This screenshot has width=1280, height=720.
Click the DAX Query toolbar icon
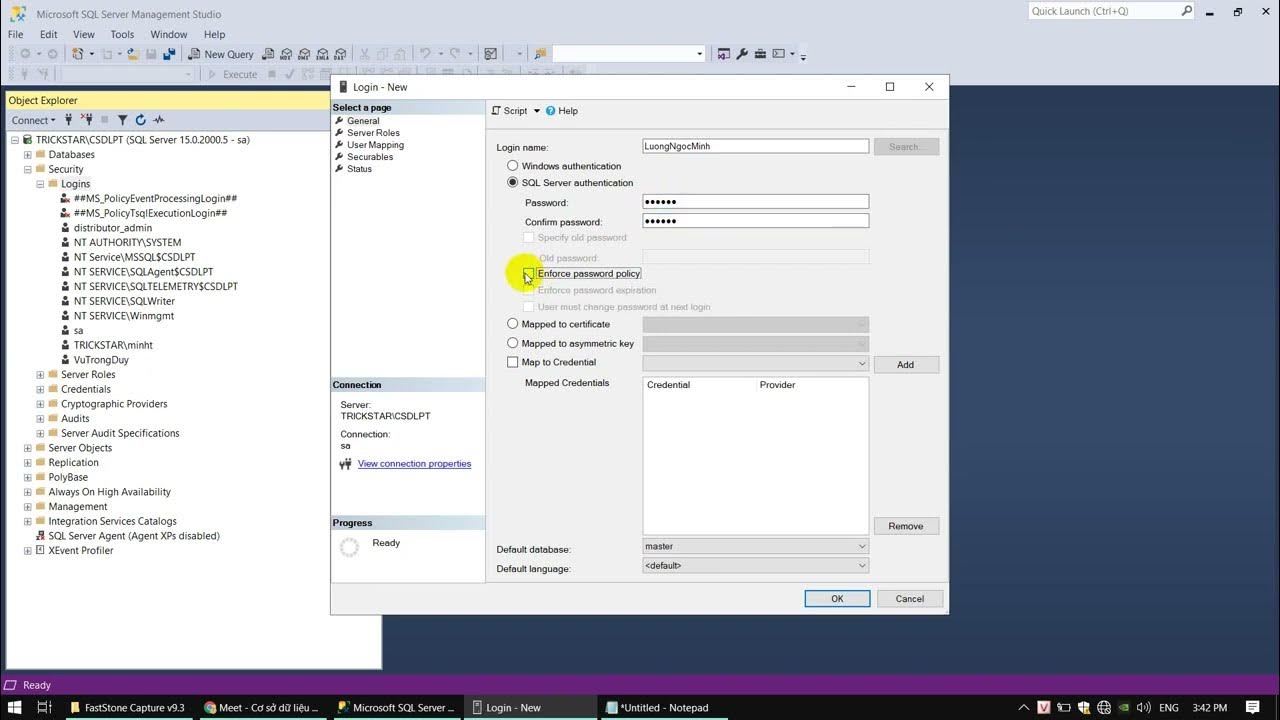340,54
